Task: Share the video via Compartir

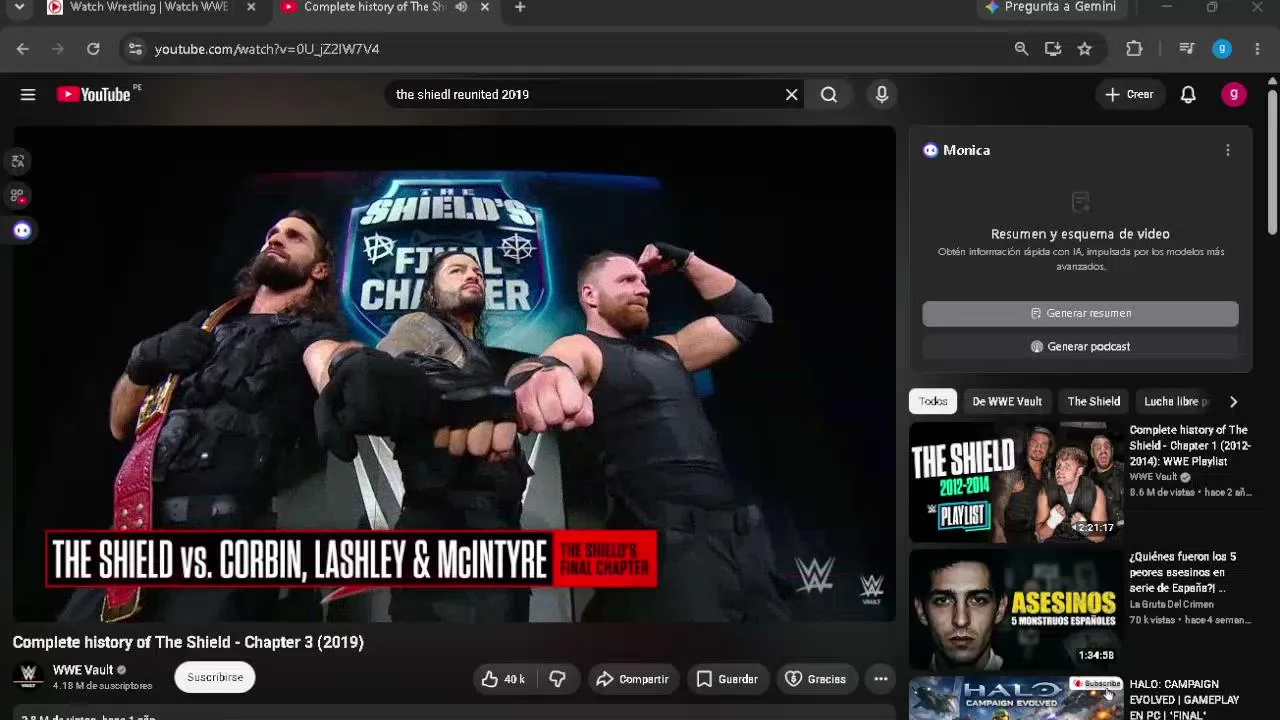Action: 632,679
